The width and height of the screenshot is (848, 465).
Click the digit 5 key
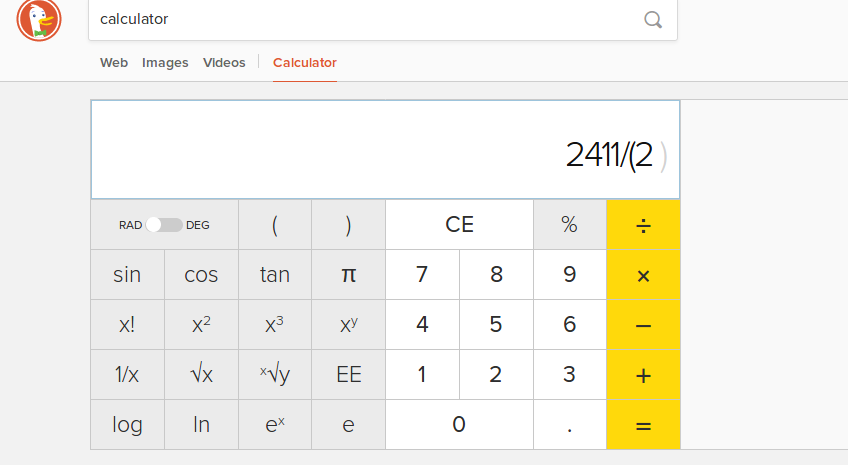pos(496,324)
